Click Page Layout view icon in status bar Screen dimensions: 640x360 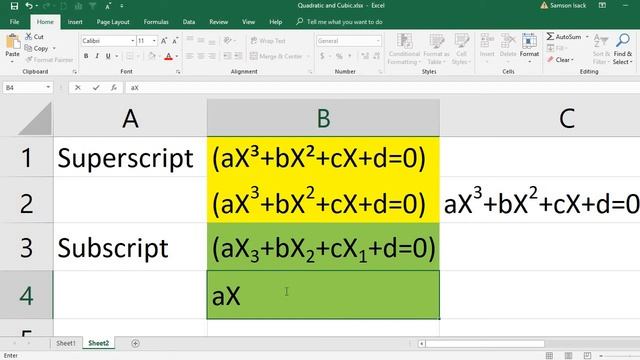[x=568, y=356]
